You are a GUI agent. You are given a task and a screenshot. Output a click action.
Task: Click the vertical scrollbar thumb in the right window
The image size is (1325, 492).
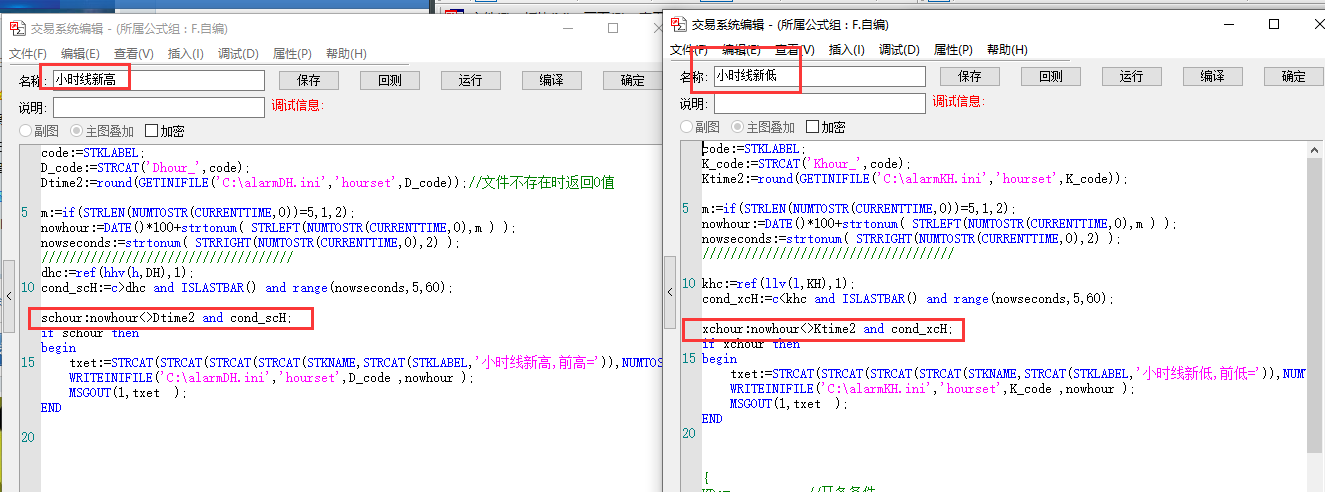[x=1315, y=305]
